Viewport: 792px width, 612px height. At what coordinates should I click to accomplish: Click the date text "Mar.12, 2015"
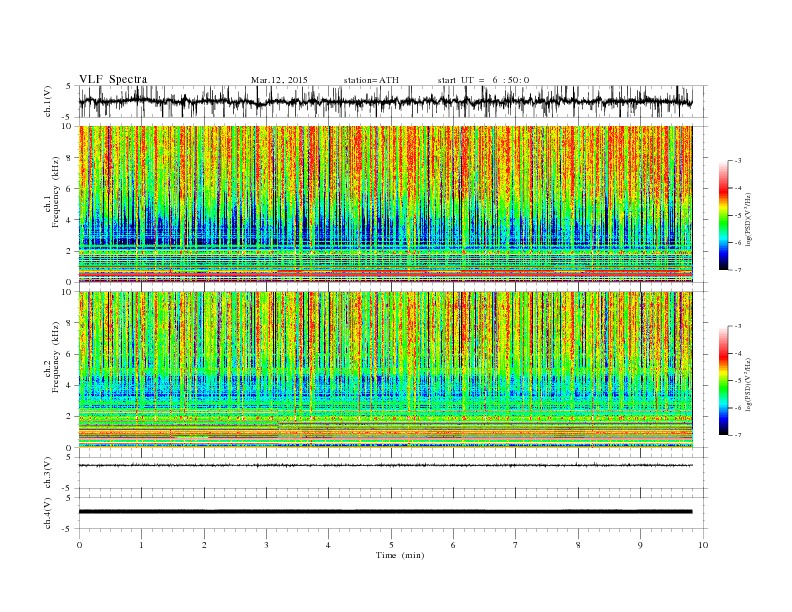pyautogui.click(x=279, y=80)
